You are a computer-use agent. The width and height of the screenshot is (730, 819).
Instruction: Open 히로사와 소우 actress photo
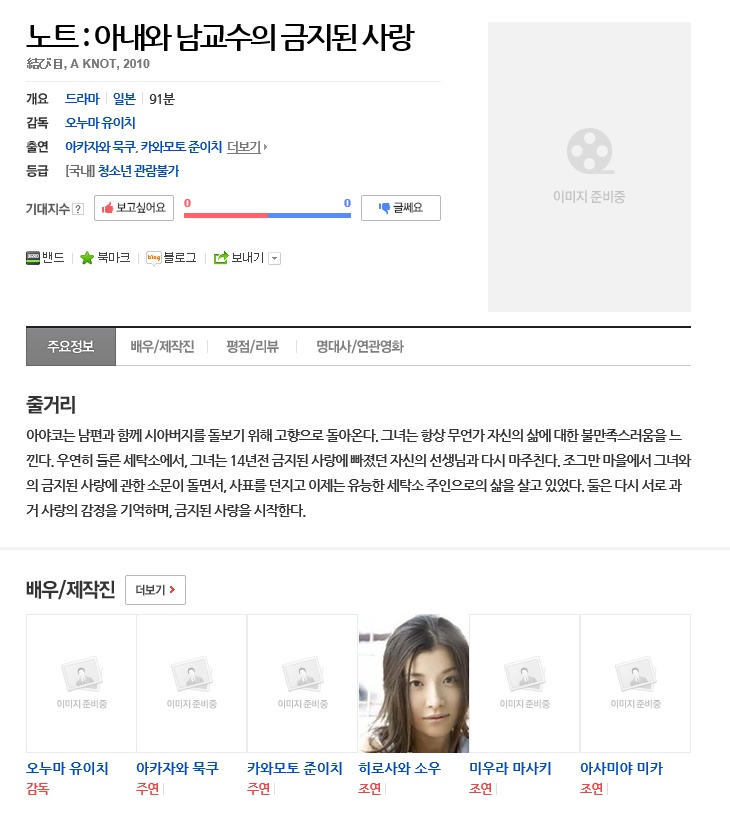[x=414, y=683]
